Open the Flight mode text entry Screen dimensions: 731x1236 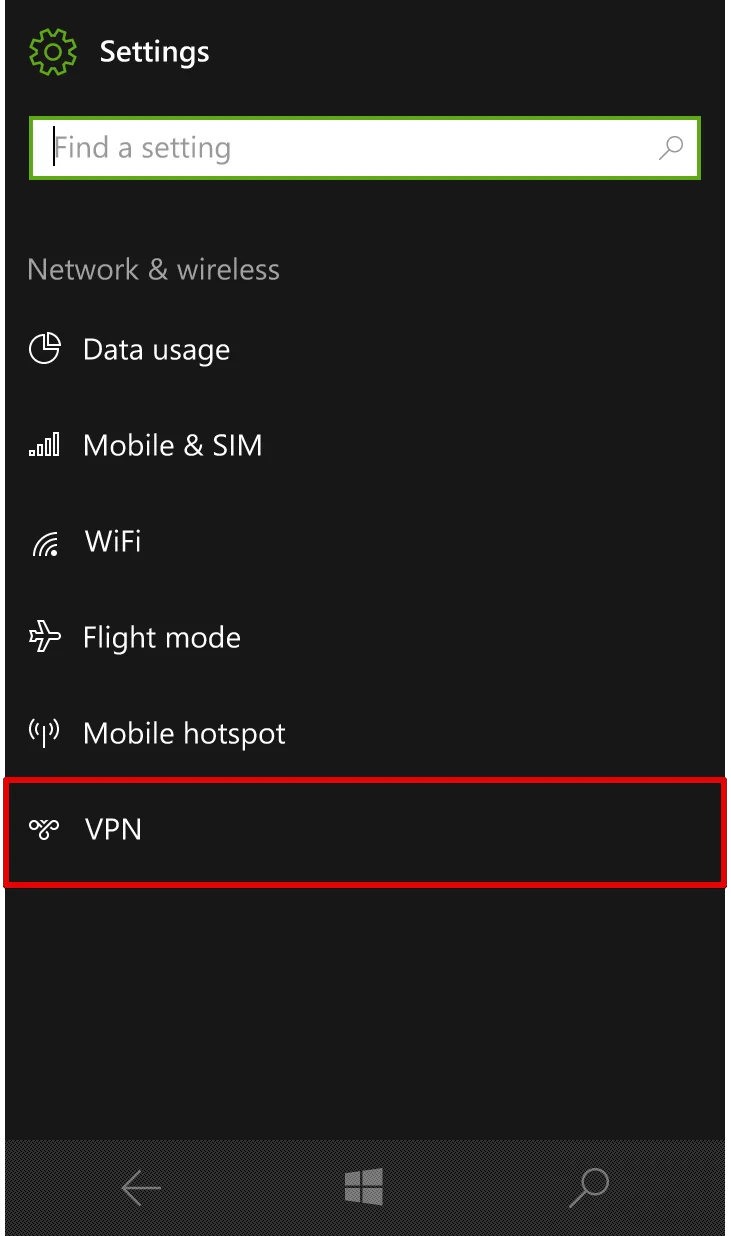pyautogui.click(x=161, y=638)
